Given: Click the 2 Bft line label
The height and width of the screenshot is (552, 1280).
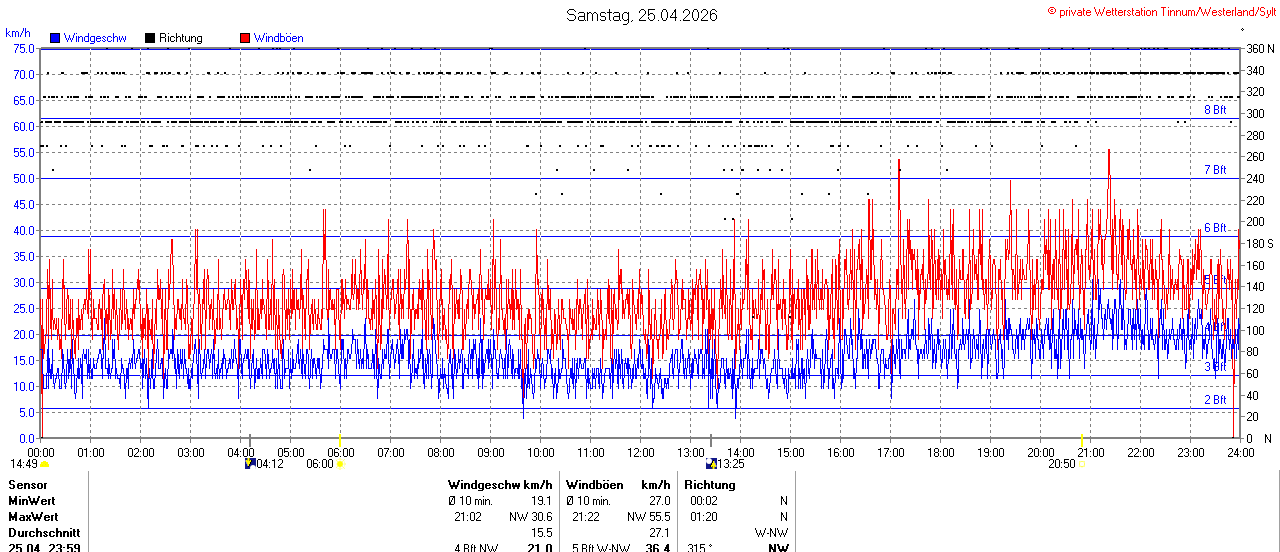Looking at the screenshot, I should [1215, 400].
